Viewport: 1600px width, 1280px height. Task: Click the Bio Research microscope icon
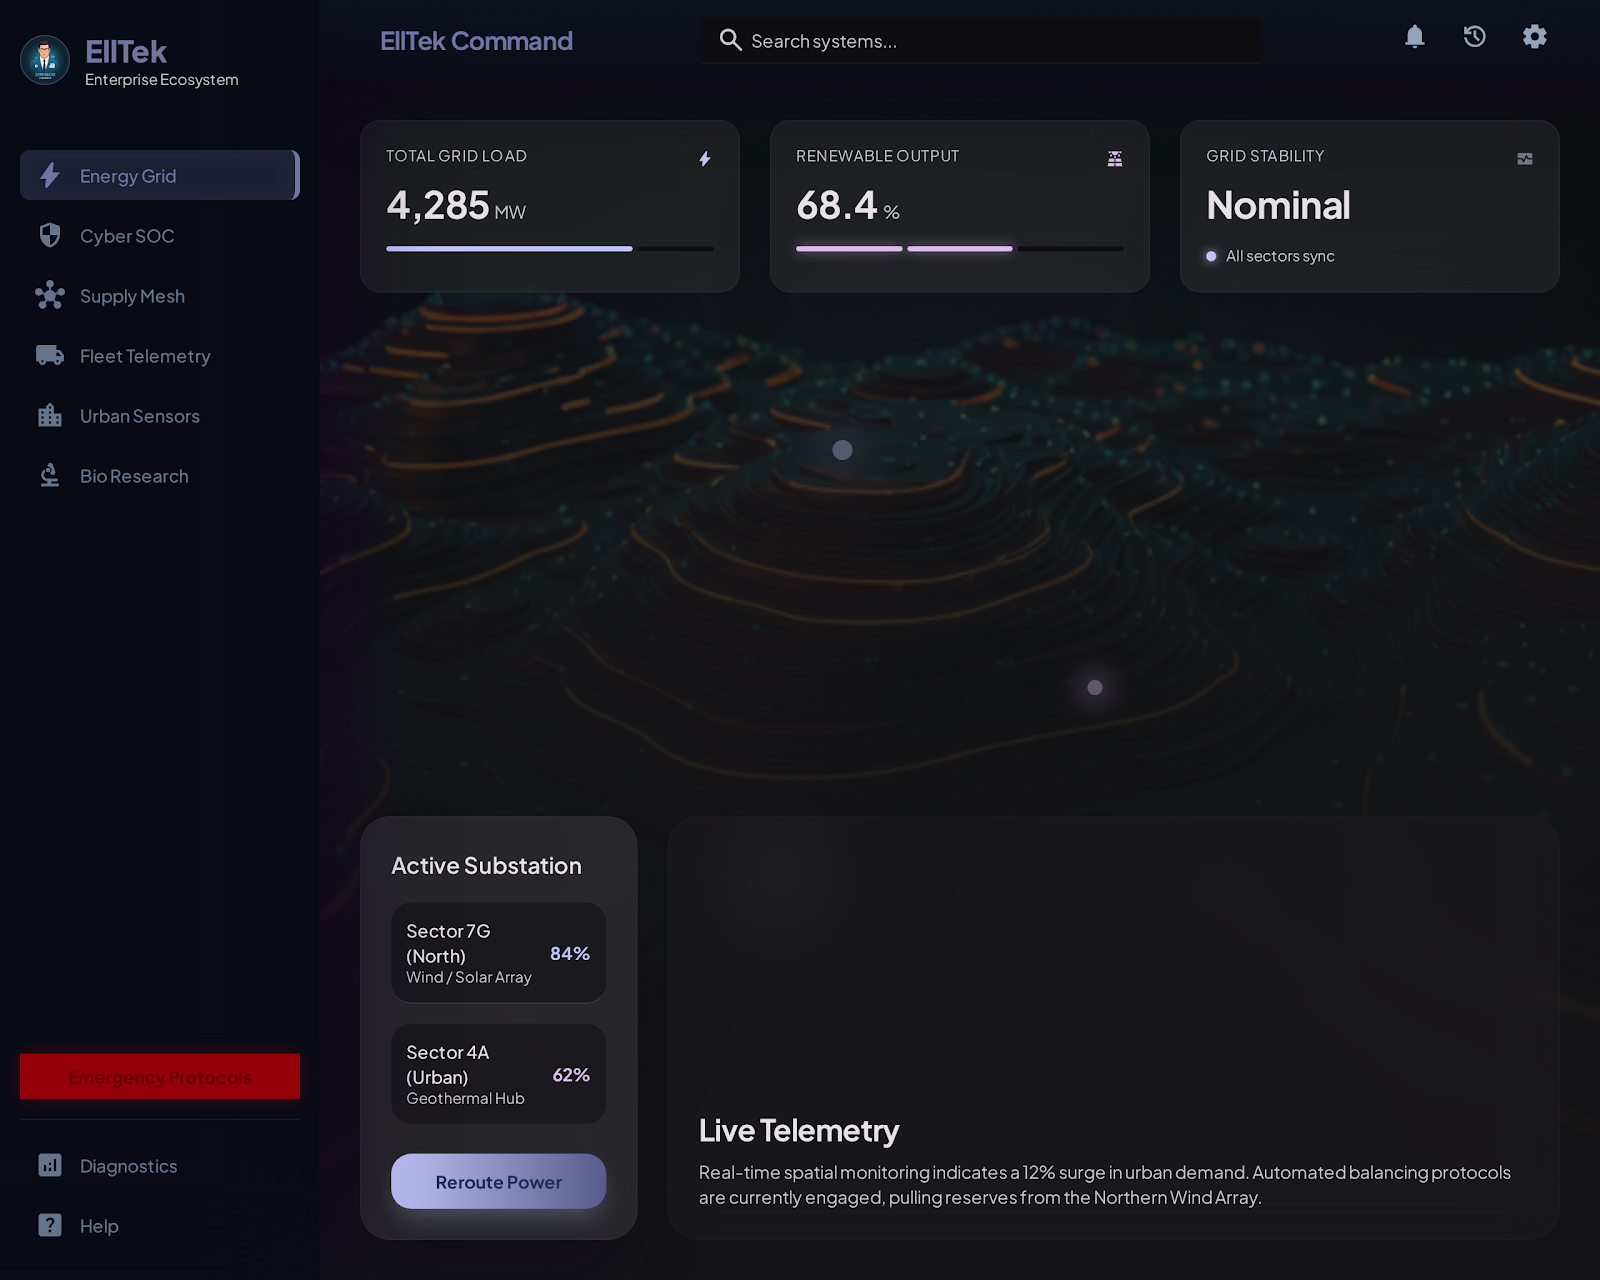coord(48,475)
